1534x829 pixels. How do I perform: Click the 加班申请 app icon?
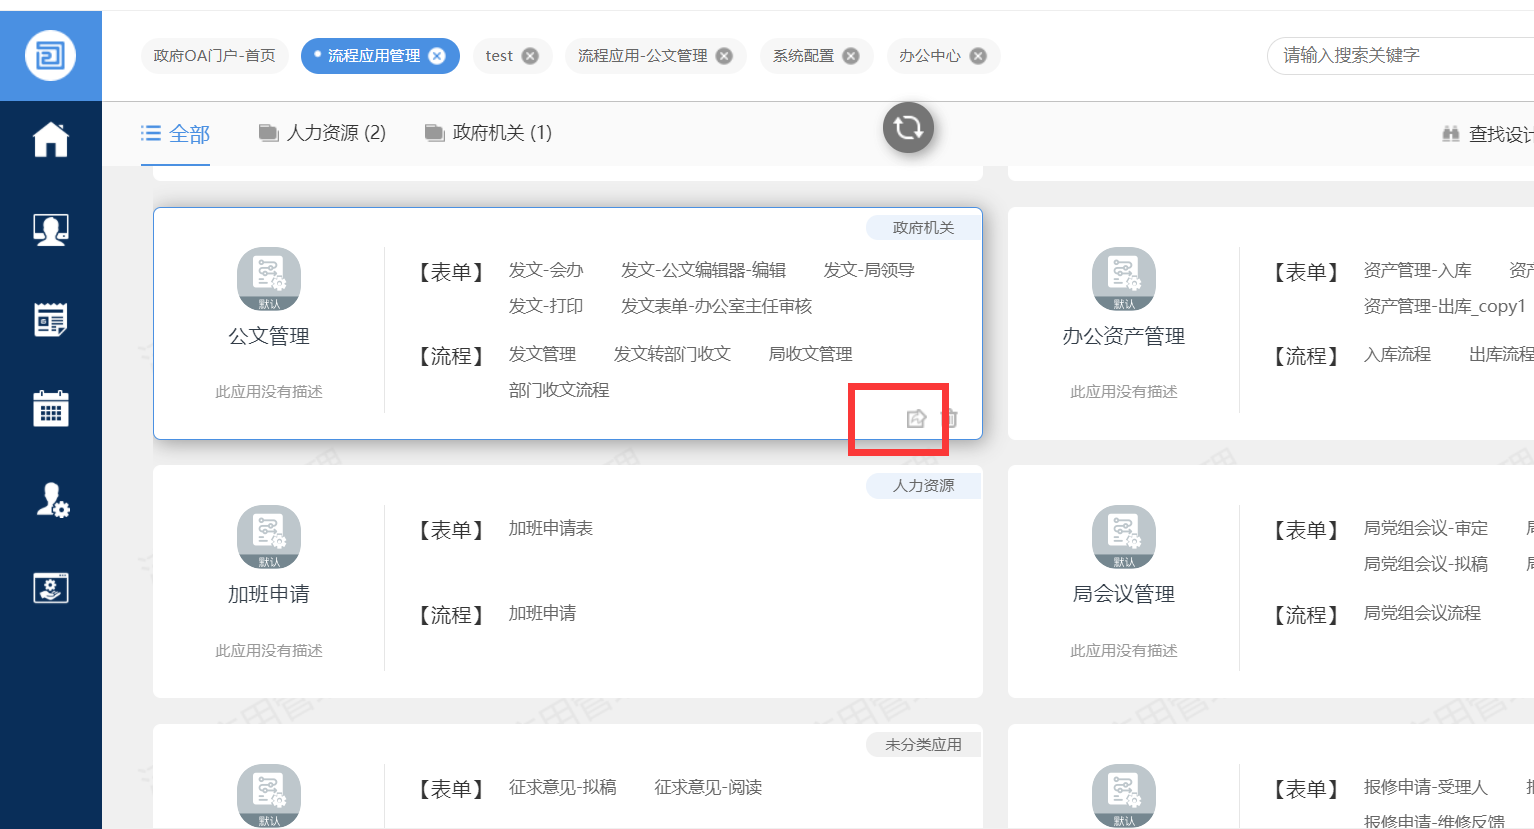pyautogui.click(x=269, y=537)
